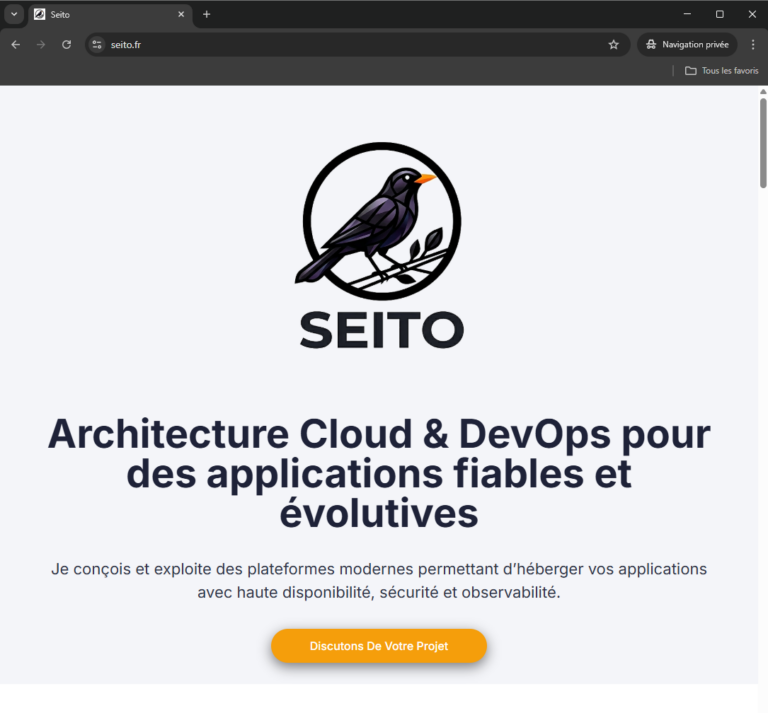Click the forward navigation arrow

[x=41, y=45]
